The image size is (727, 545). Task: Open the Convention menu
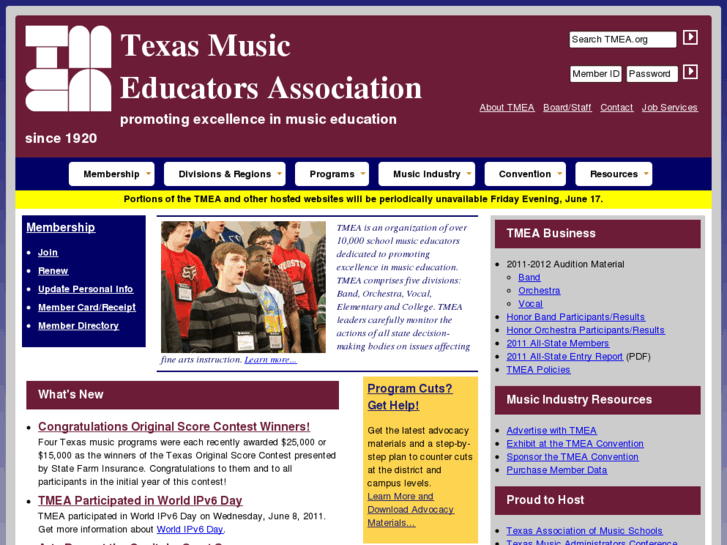pos(525,174)
